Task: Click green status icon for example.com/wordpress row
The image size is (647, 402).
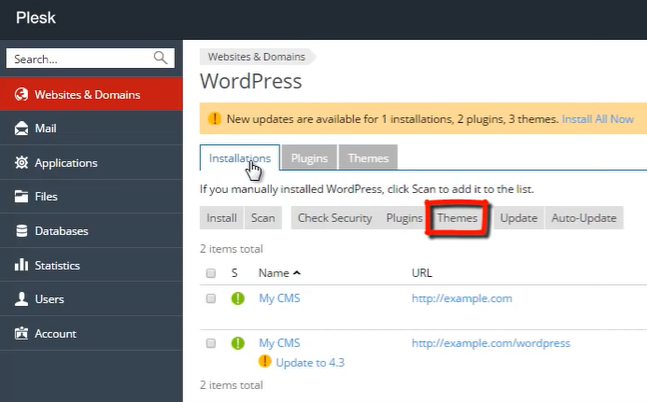Action: tap(238, 343)
